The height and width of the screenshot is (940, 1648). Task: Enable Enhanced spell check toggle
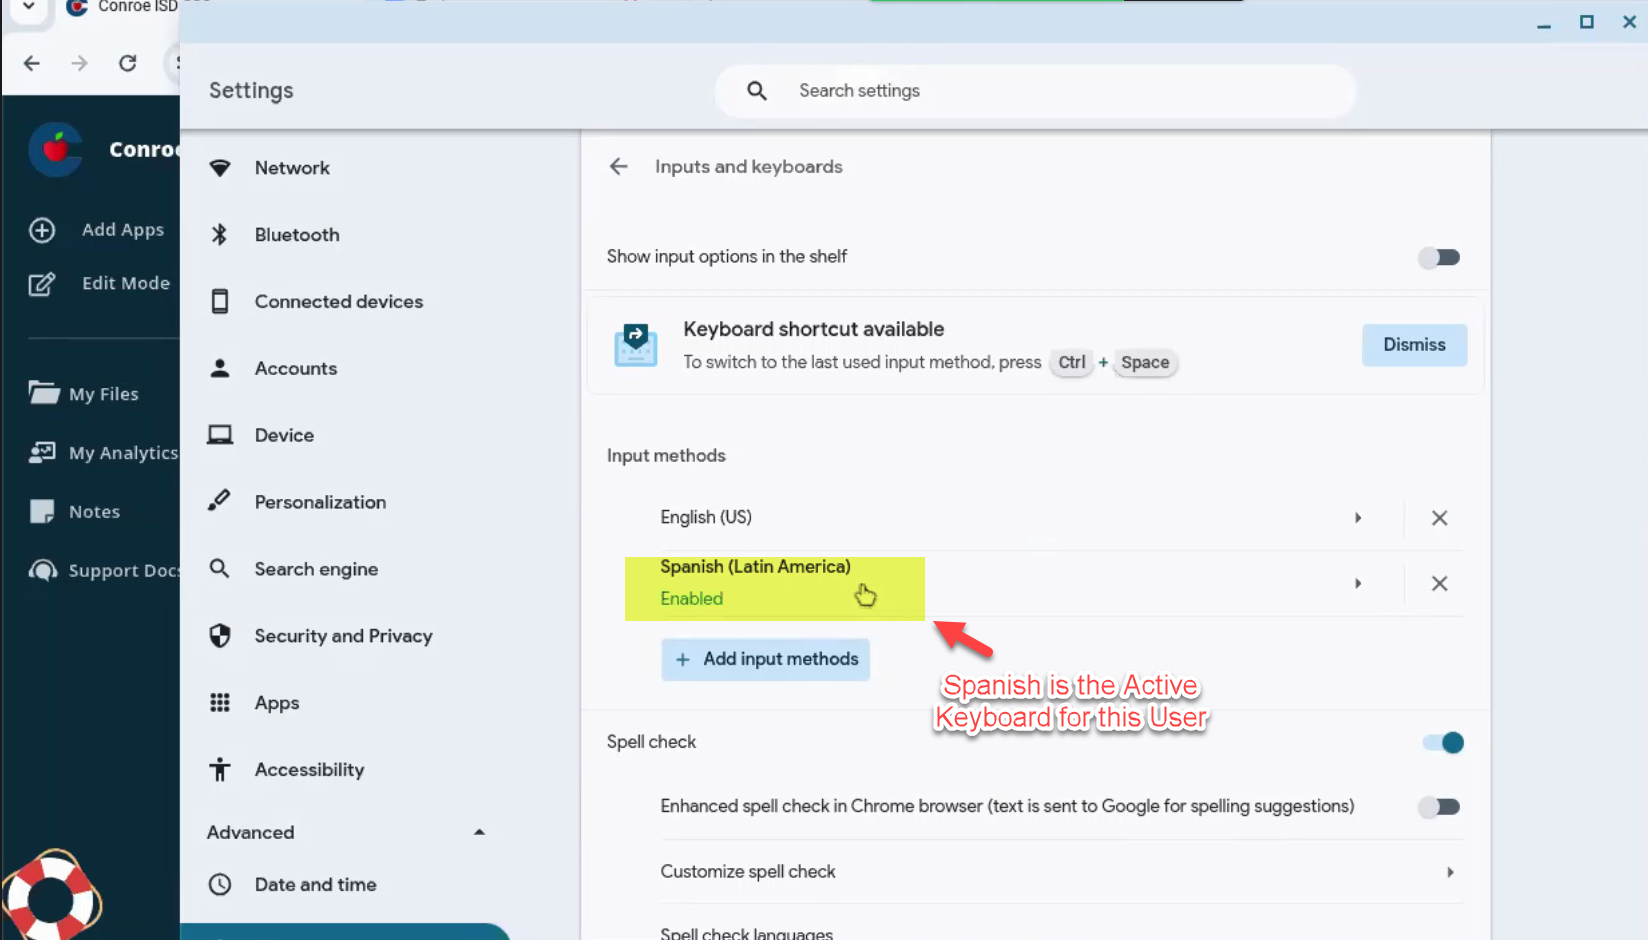pos(1439,807)
